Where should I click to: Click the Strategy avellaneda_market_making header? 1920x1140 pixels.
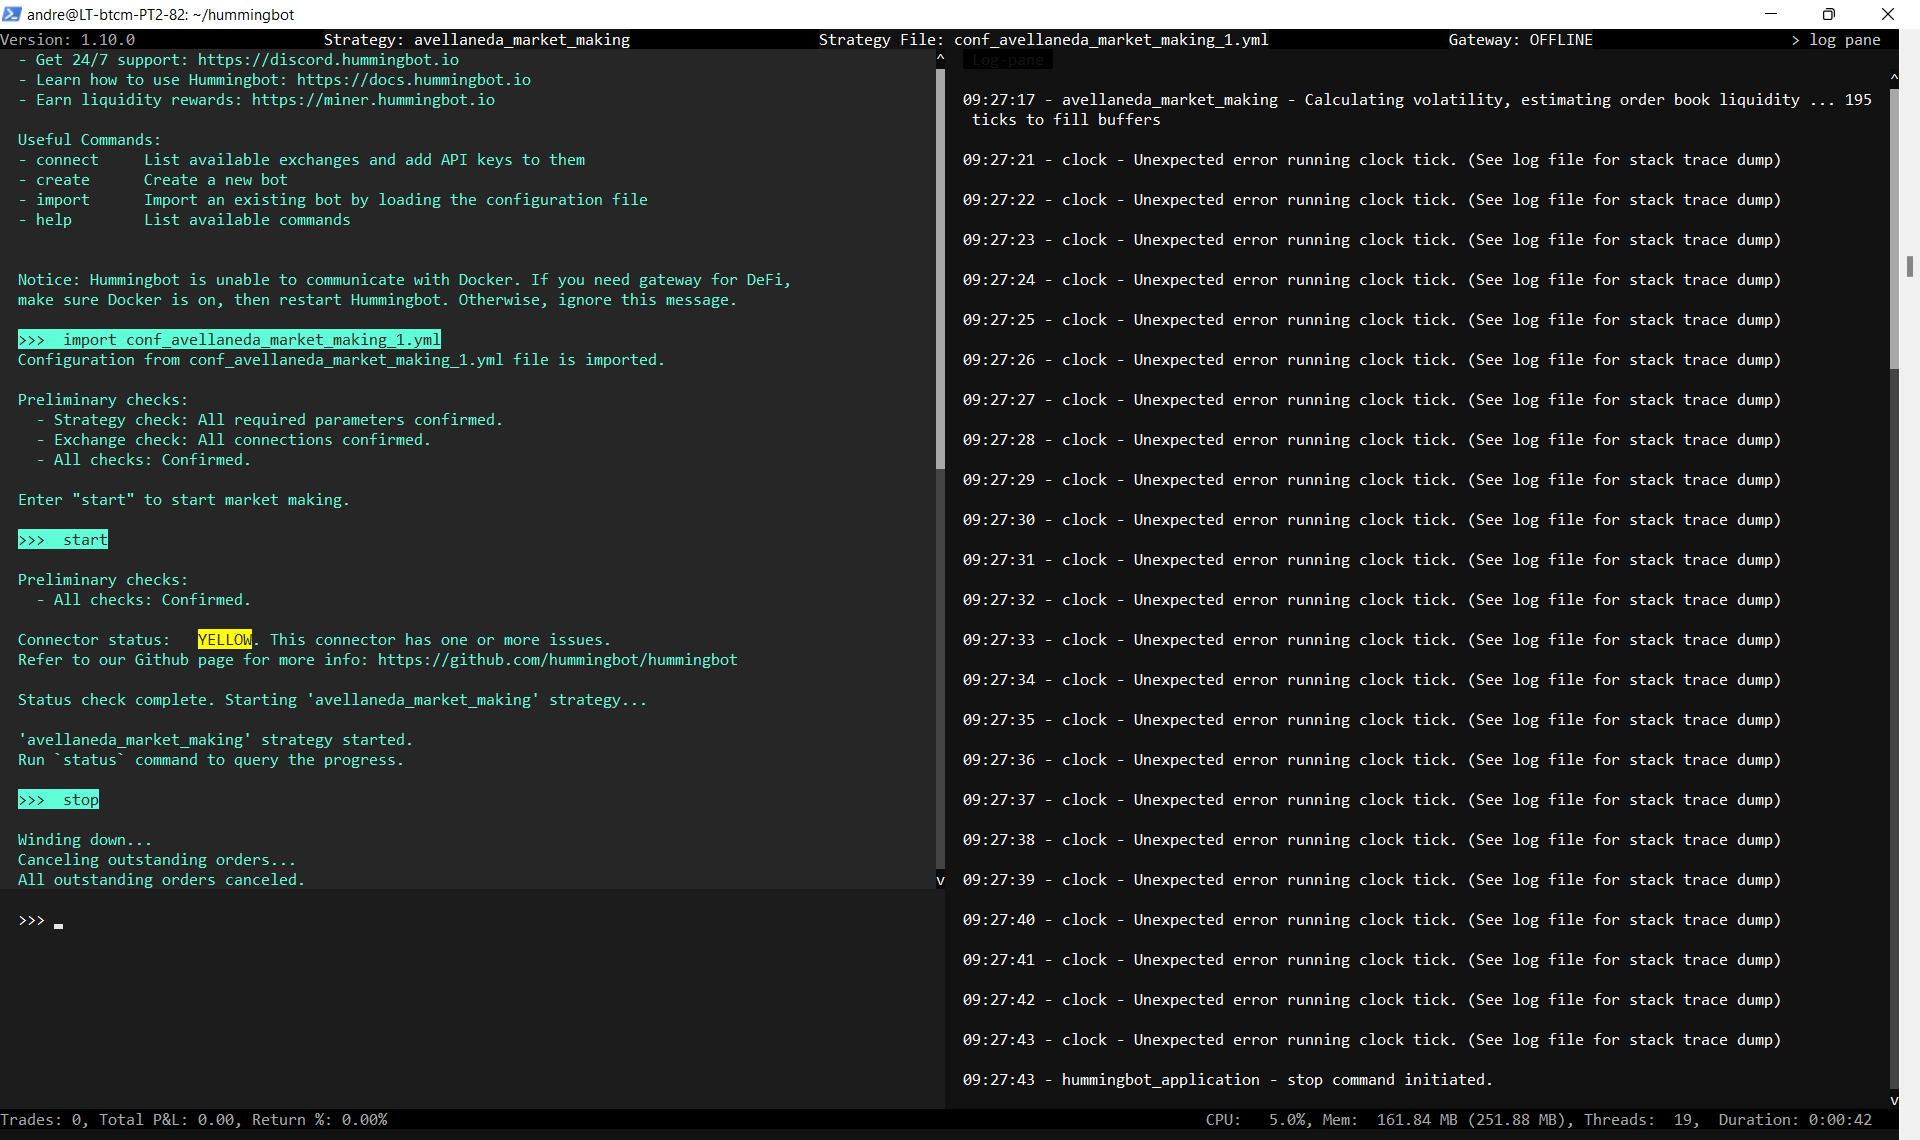pyautogui.click(x=477, y=39)
